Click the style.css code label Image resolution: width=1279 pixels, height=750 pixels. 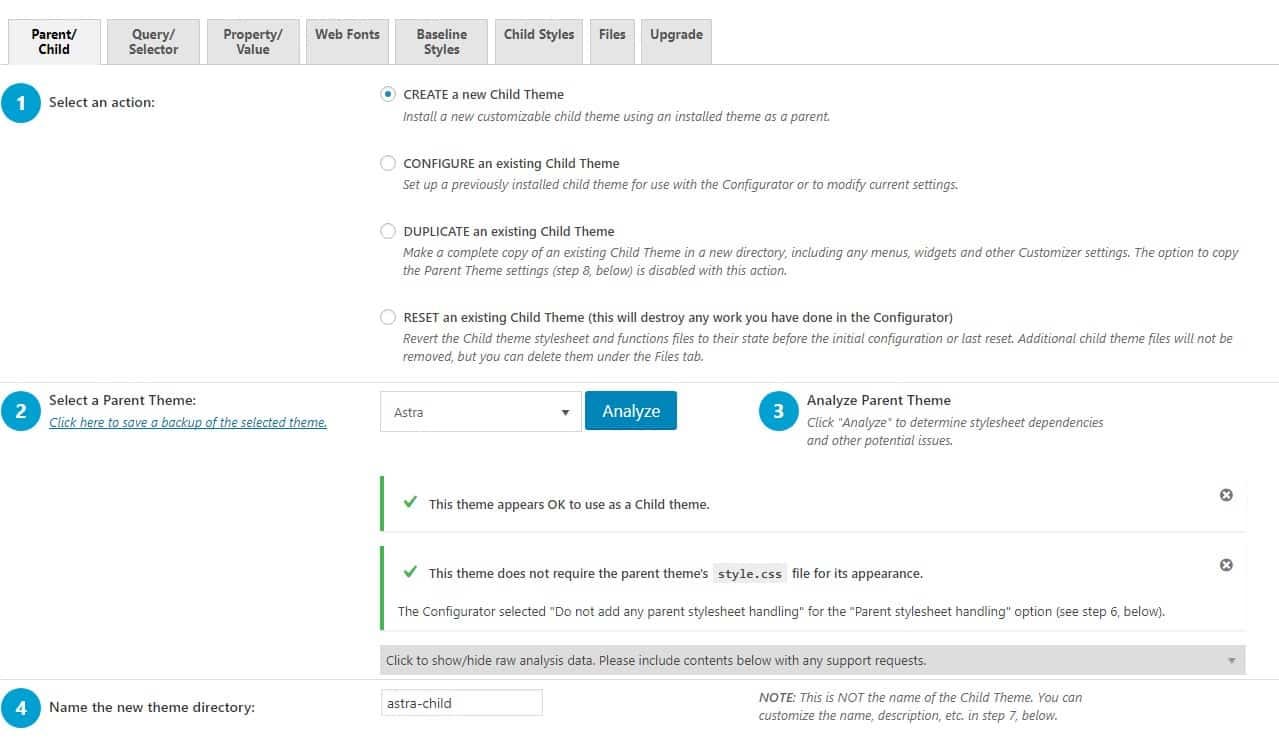click(750, 574)
